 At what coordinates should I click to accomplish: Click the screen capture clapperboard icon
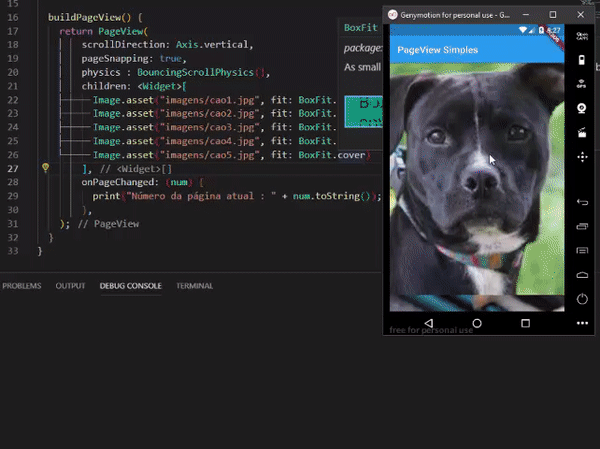click(582, 132)
